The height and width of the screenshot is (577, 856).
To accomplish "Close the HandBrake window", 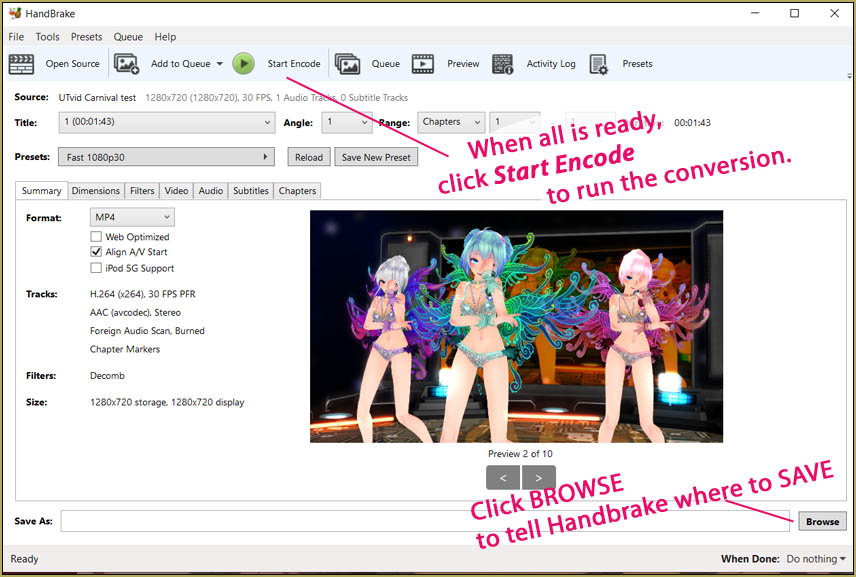I will click(834, 13).
